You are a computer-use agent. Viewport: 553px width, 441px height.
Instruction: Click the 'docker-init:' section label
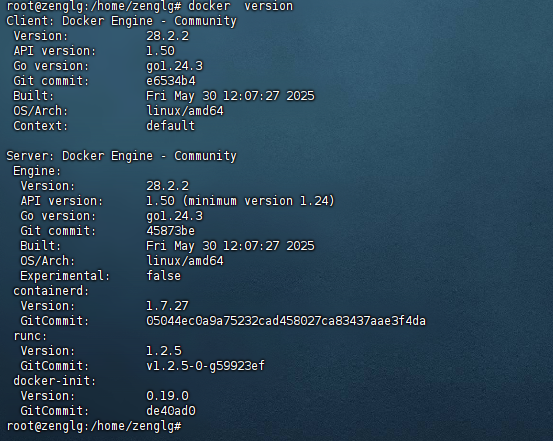pos(55,381)
